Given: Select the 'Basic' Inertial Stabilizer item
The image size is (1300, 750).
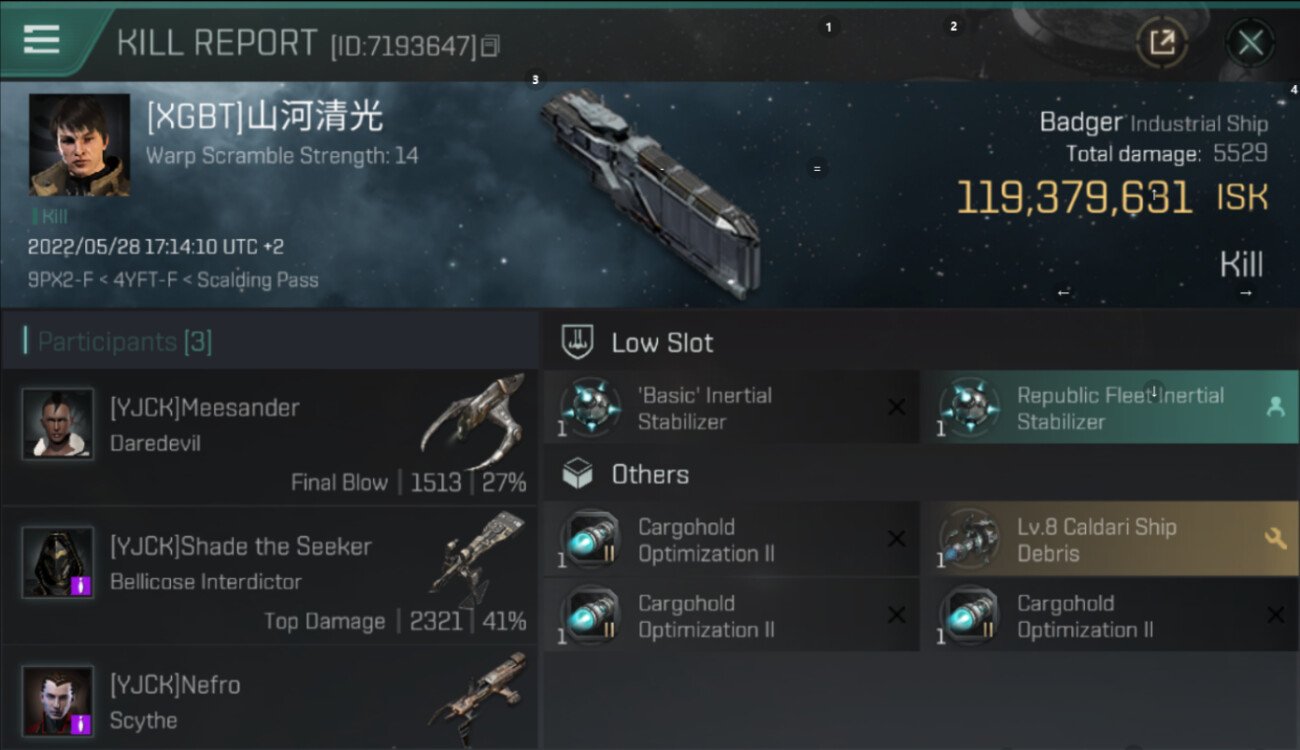Looking at the screenshot, I should 731,407.
